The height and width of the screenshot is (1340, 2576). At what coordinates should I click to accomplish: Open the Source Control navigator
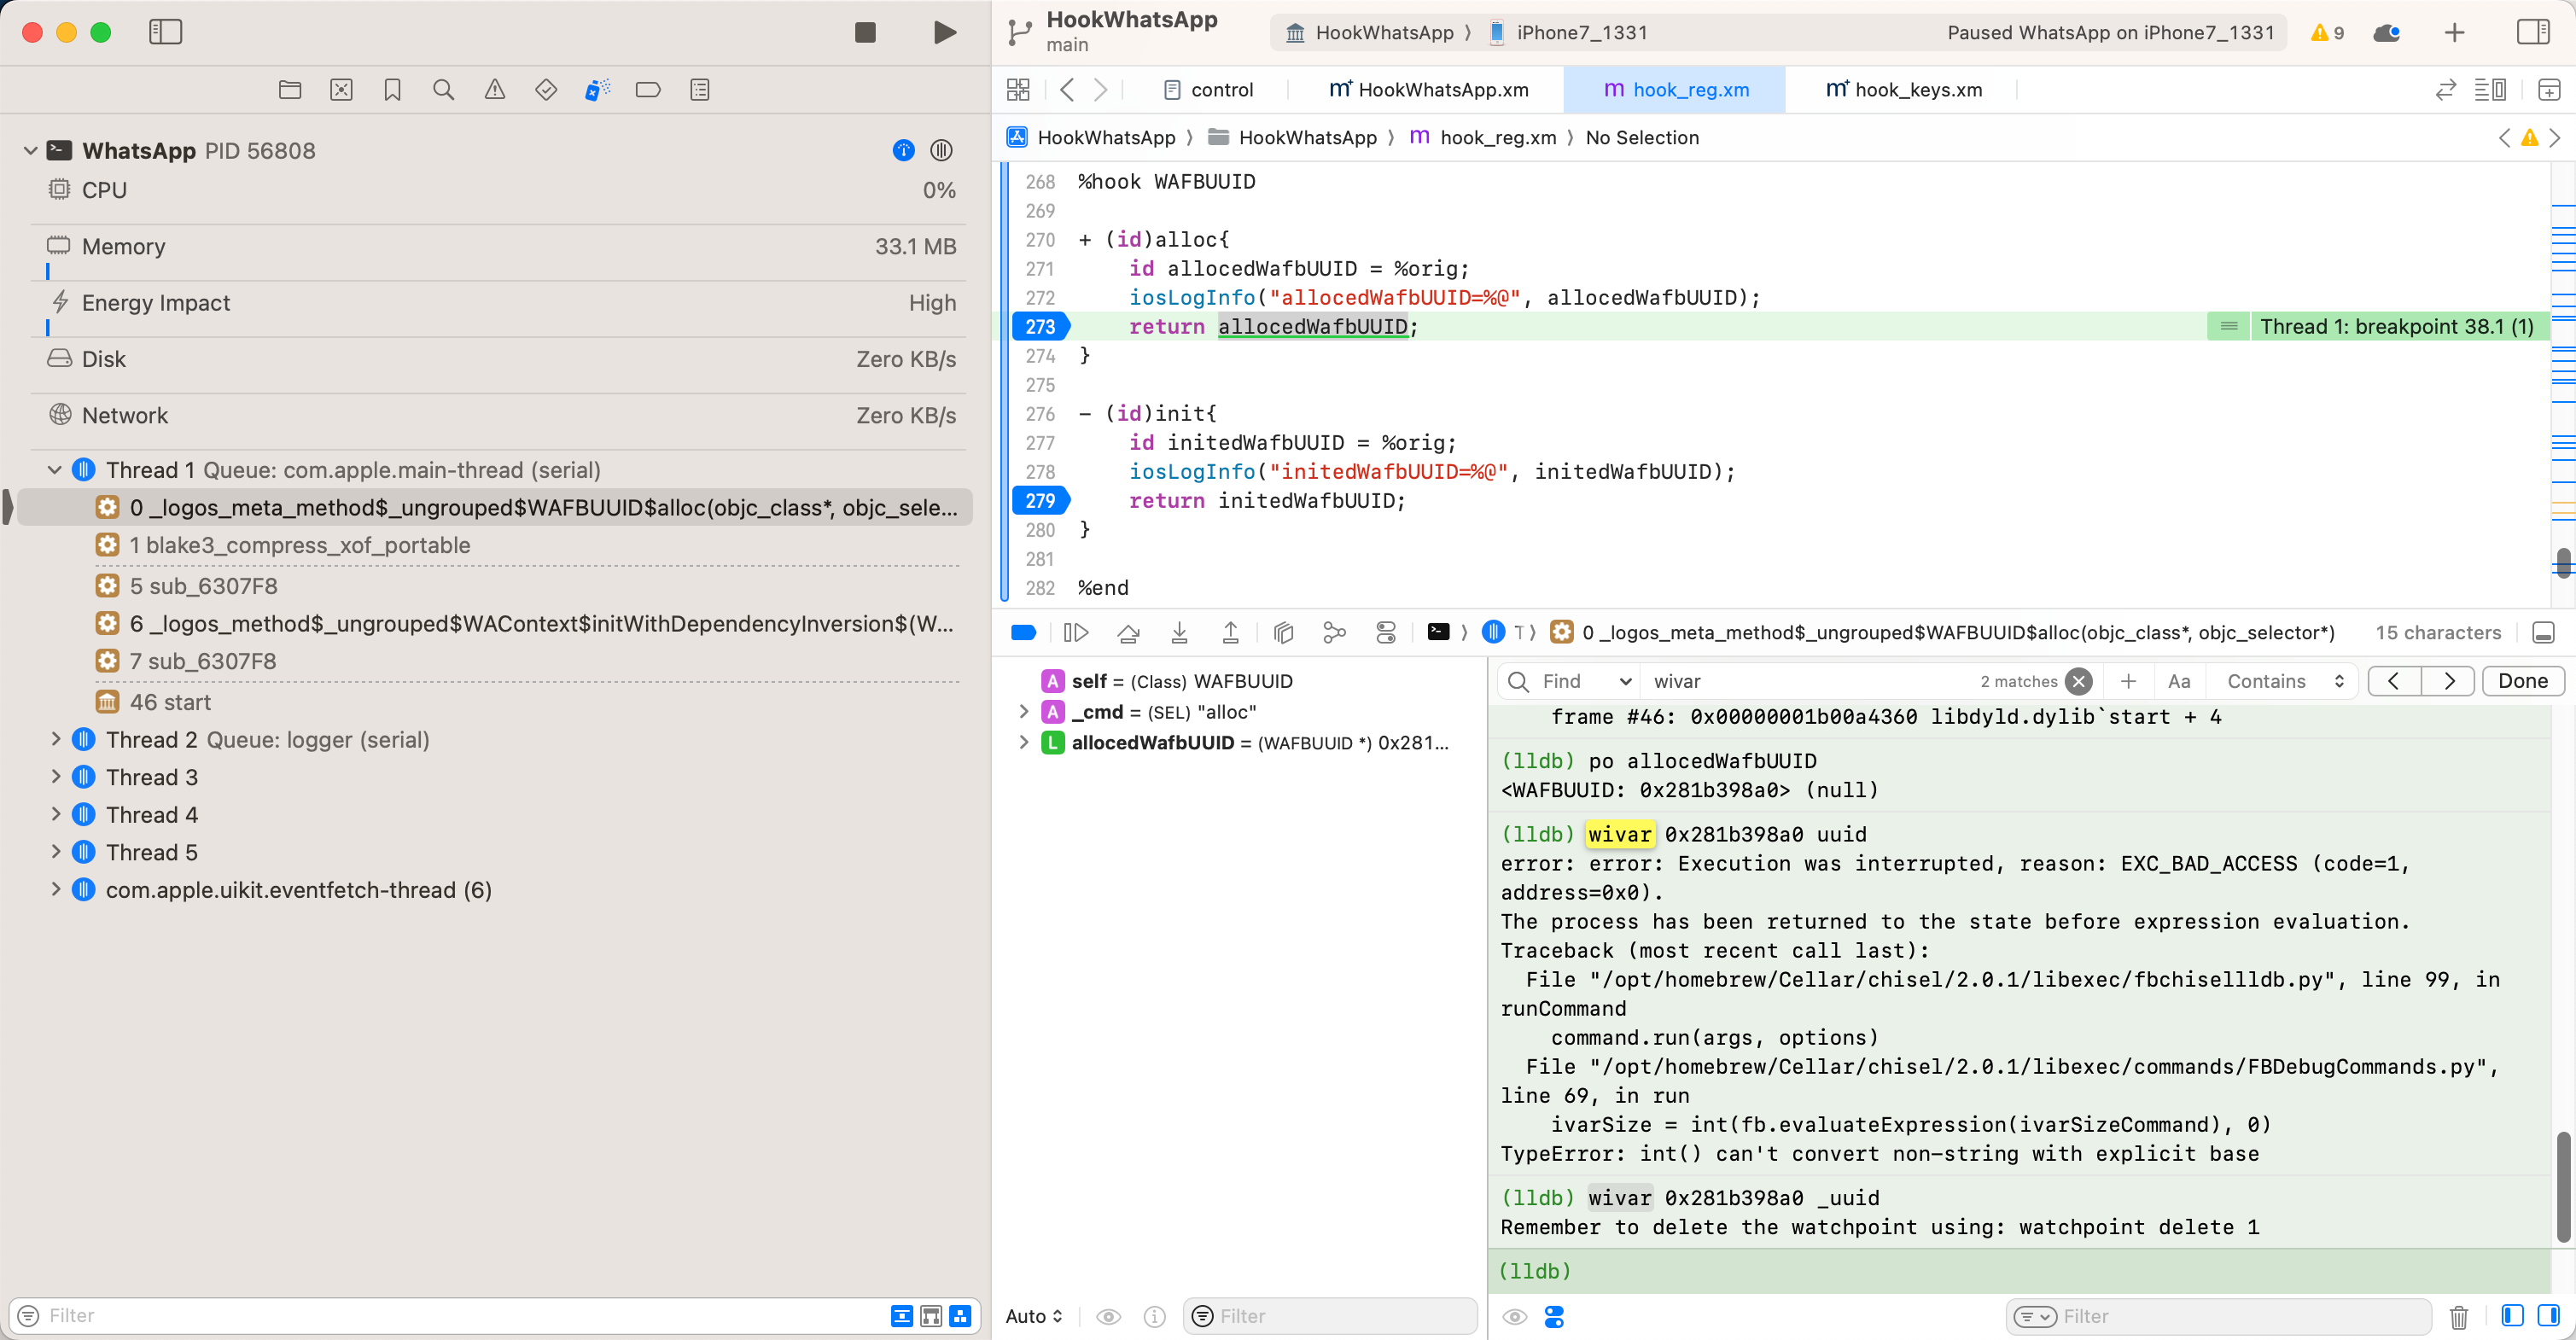point(341,90)
